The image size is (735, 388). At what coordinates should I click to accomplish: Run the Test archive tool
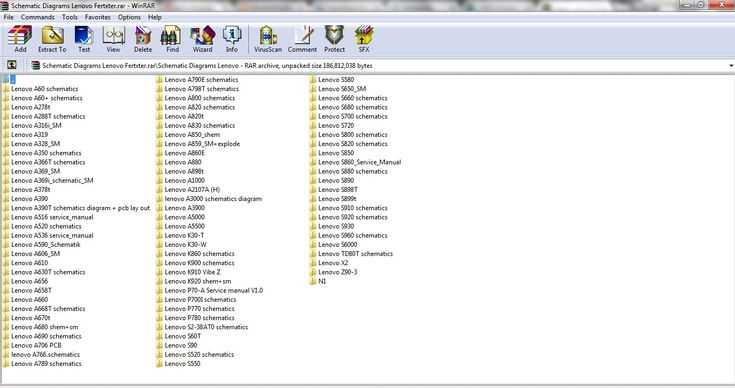[84, 39]
